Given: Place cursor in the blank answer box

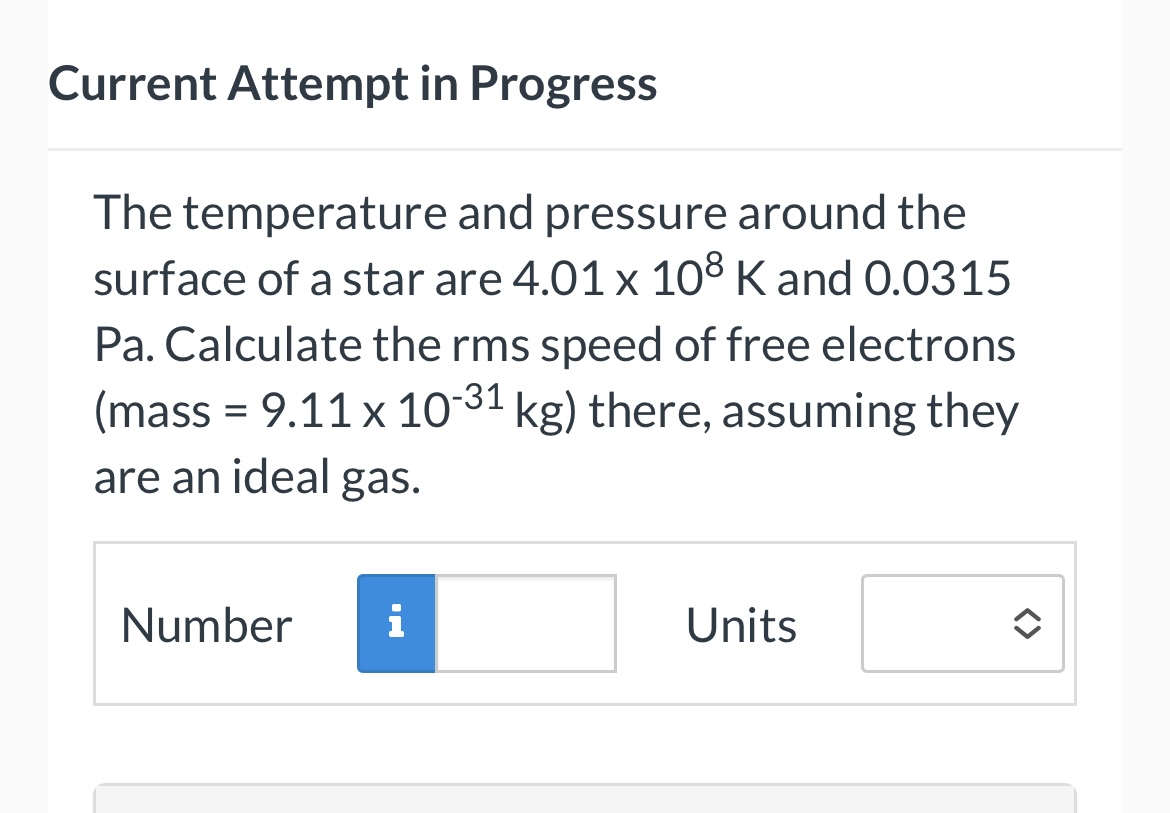Looking at the screenshot, I should click(x=525, y=623).
